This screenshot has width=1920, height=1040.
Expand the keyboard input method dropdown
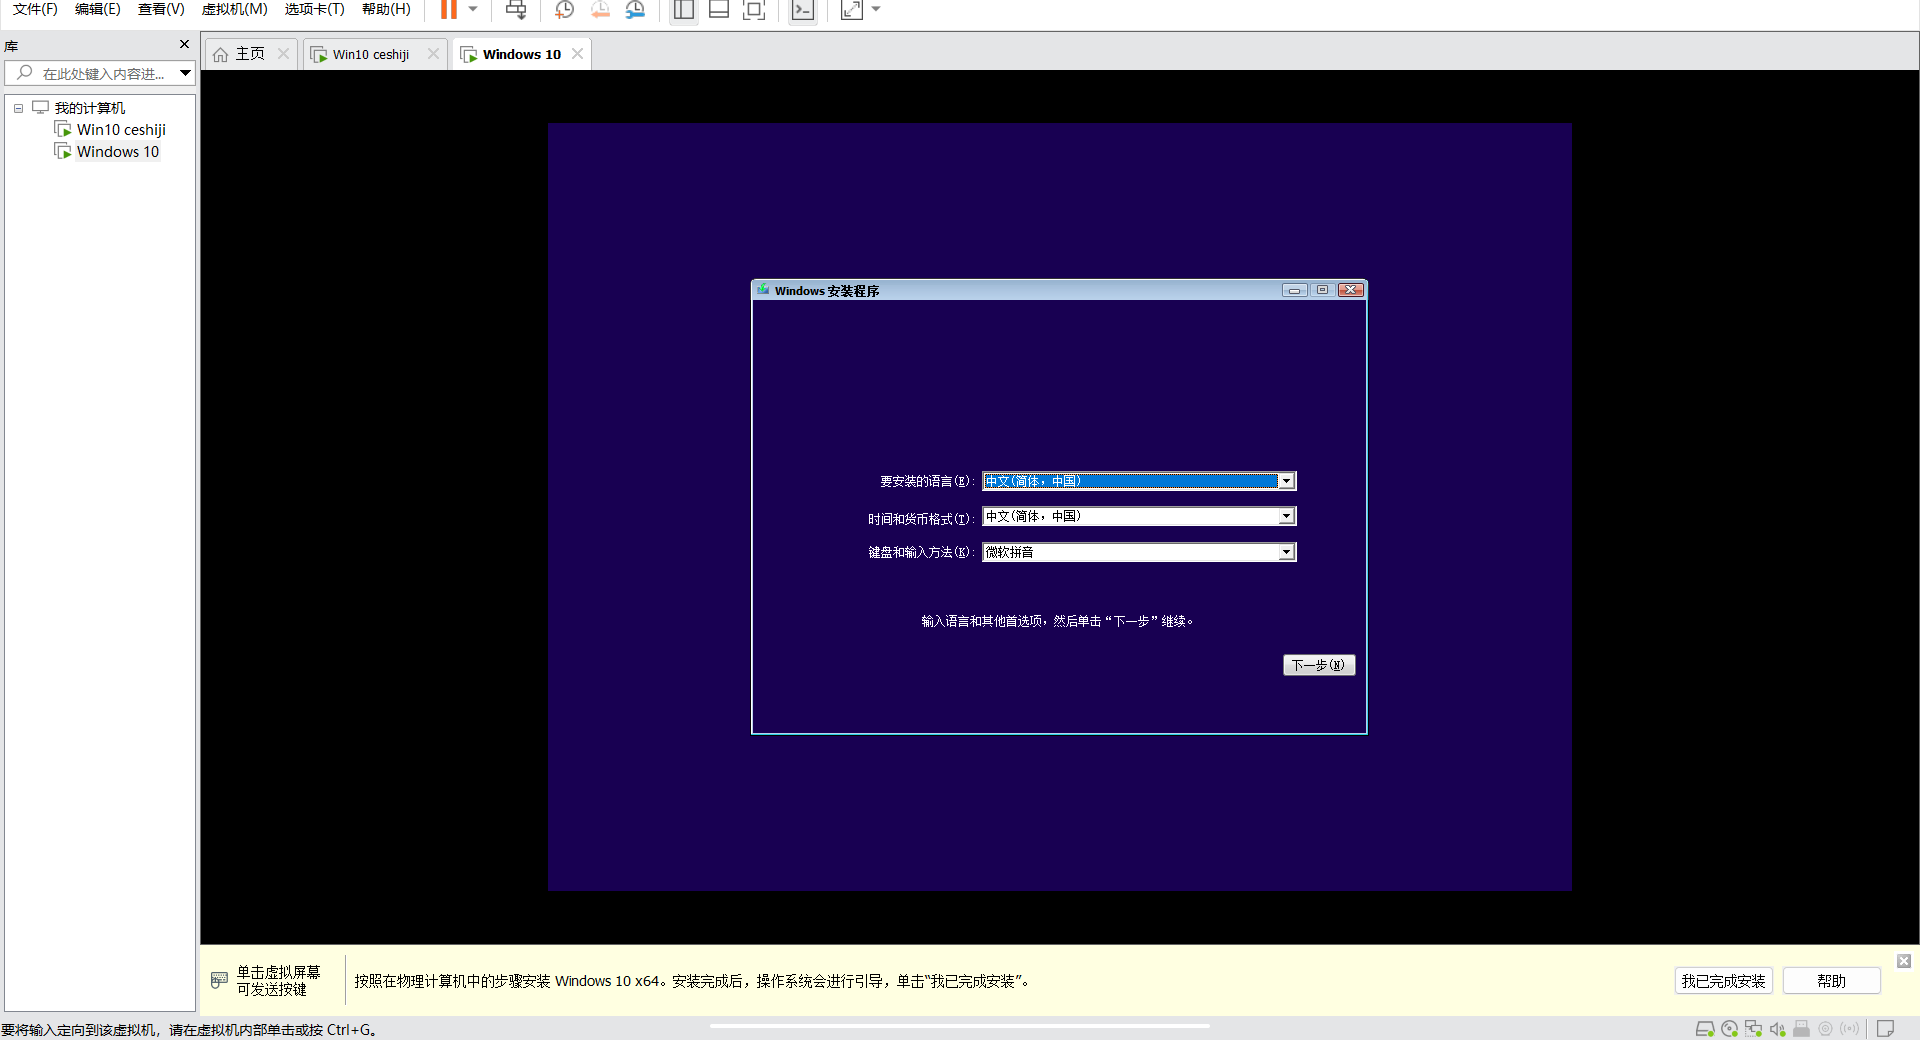pyautogui.click(x=1286, y=552)
